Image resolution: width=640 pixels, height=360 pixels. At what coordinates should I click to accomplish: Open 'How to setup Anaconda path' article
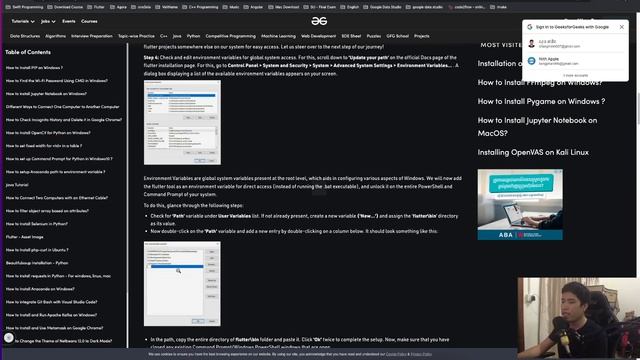tap(56, 172)
